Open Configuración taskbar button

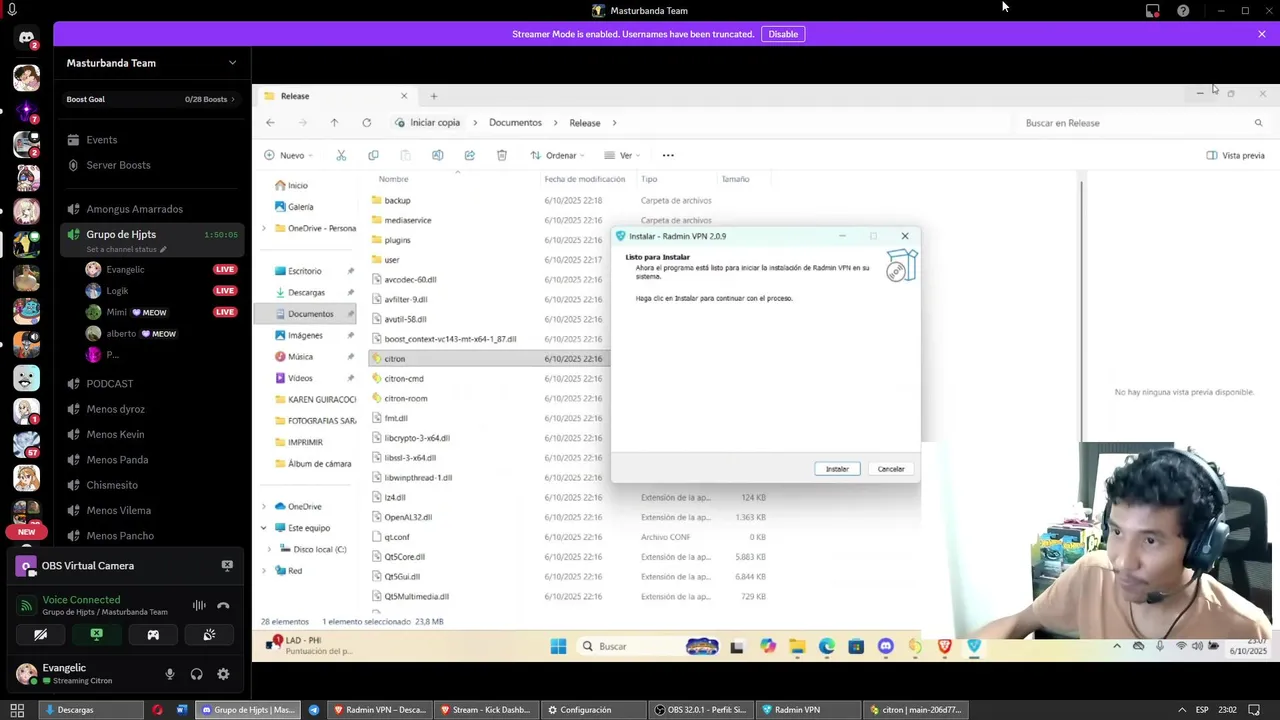pos(593,710)
